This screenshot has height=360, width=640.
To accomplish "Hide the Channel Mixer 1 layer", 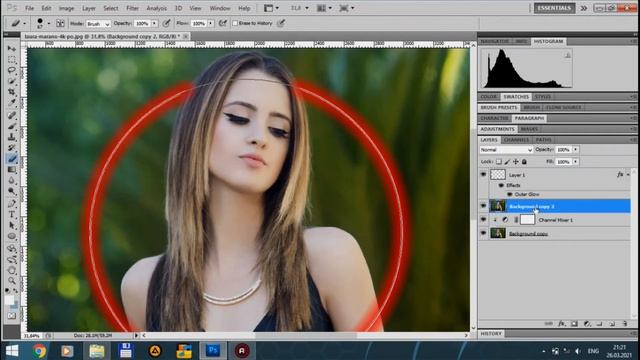I will (484, 220).
